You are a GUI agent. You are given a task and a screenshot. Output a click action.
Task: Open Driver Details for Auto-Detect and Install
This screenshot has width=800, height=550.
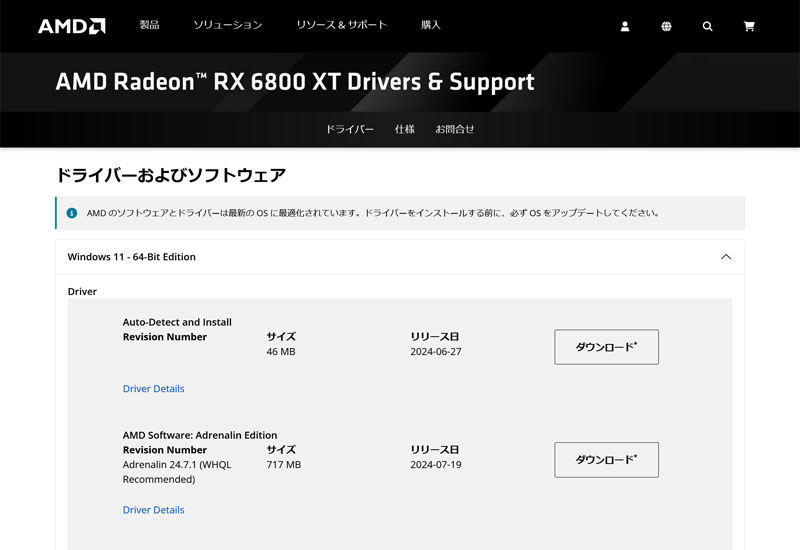(154, 389)
